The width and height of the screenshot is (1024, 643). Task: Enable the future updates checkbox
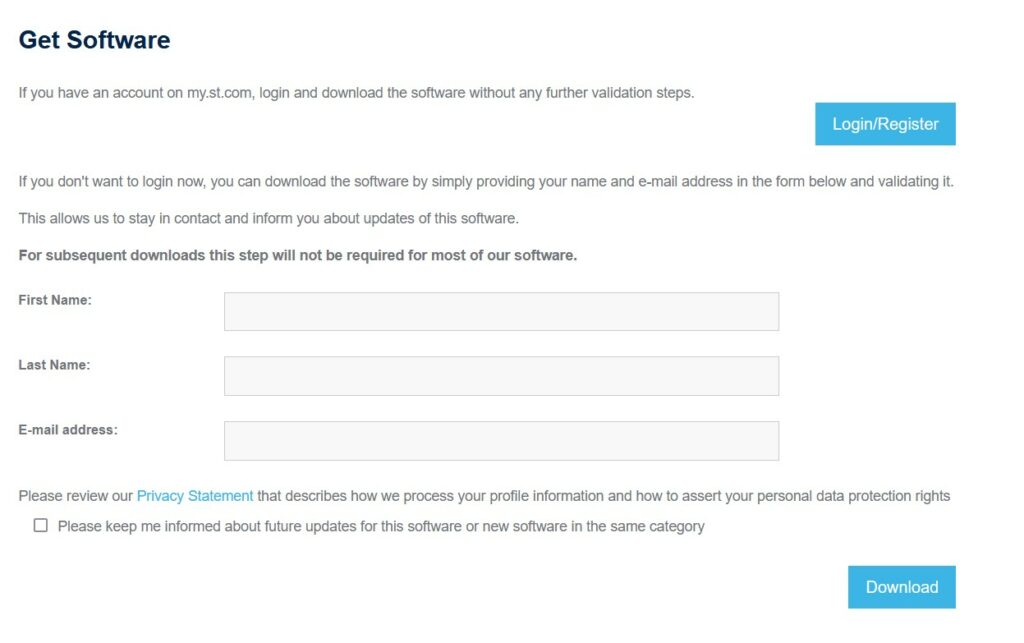41,525
